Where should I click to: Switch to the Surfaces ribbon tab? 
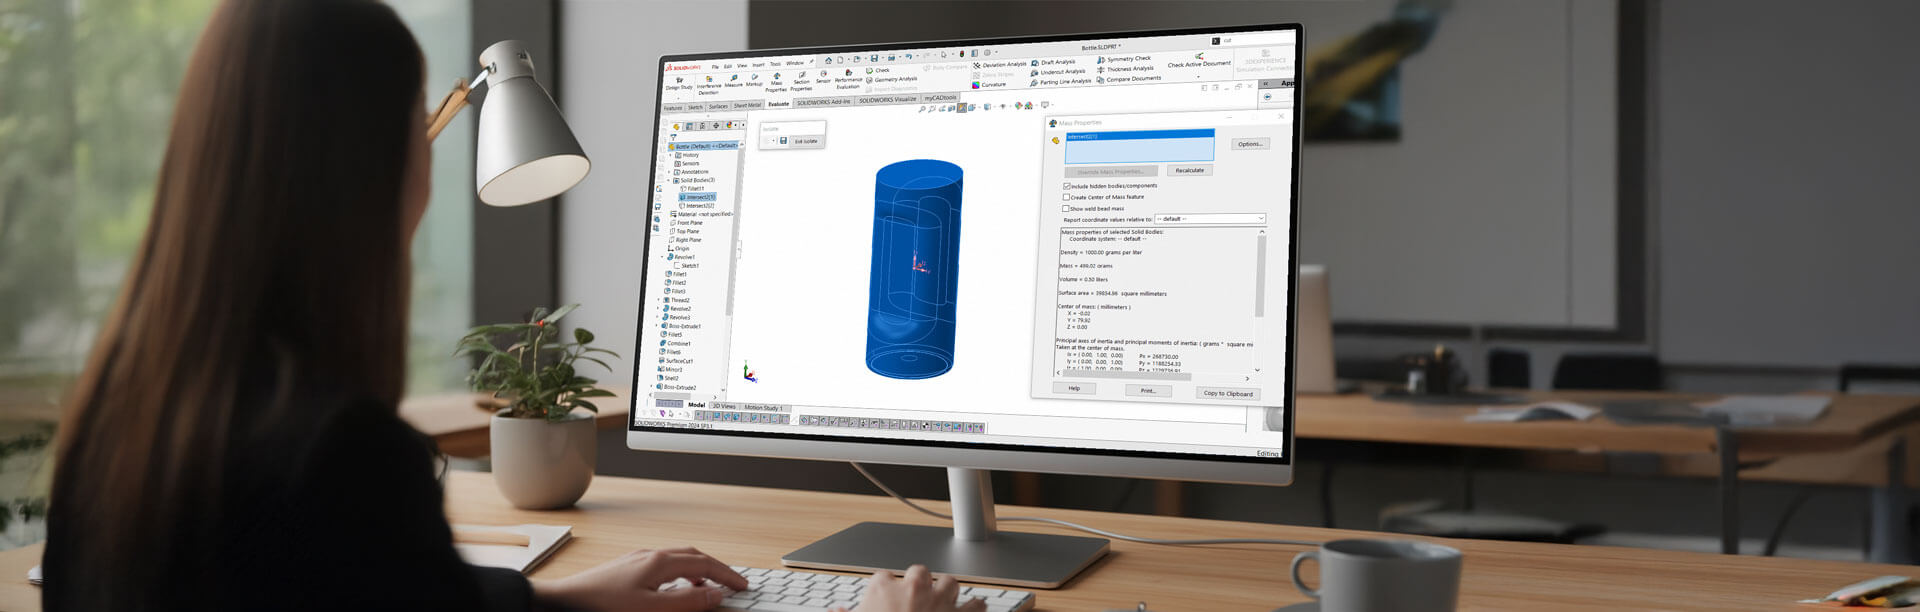coord(718,106)
